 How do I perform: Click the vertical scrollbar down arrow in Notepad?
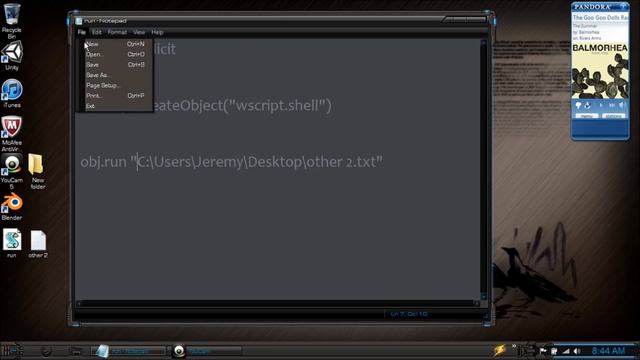click(x=484, y=297)
